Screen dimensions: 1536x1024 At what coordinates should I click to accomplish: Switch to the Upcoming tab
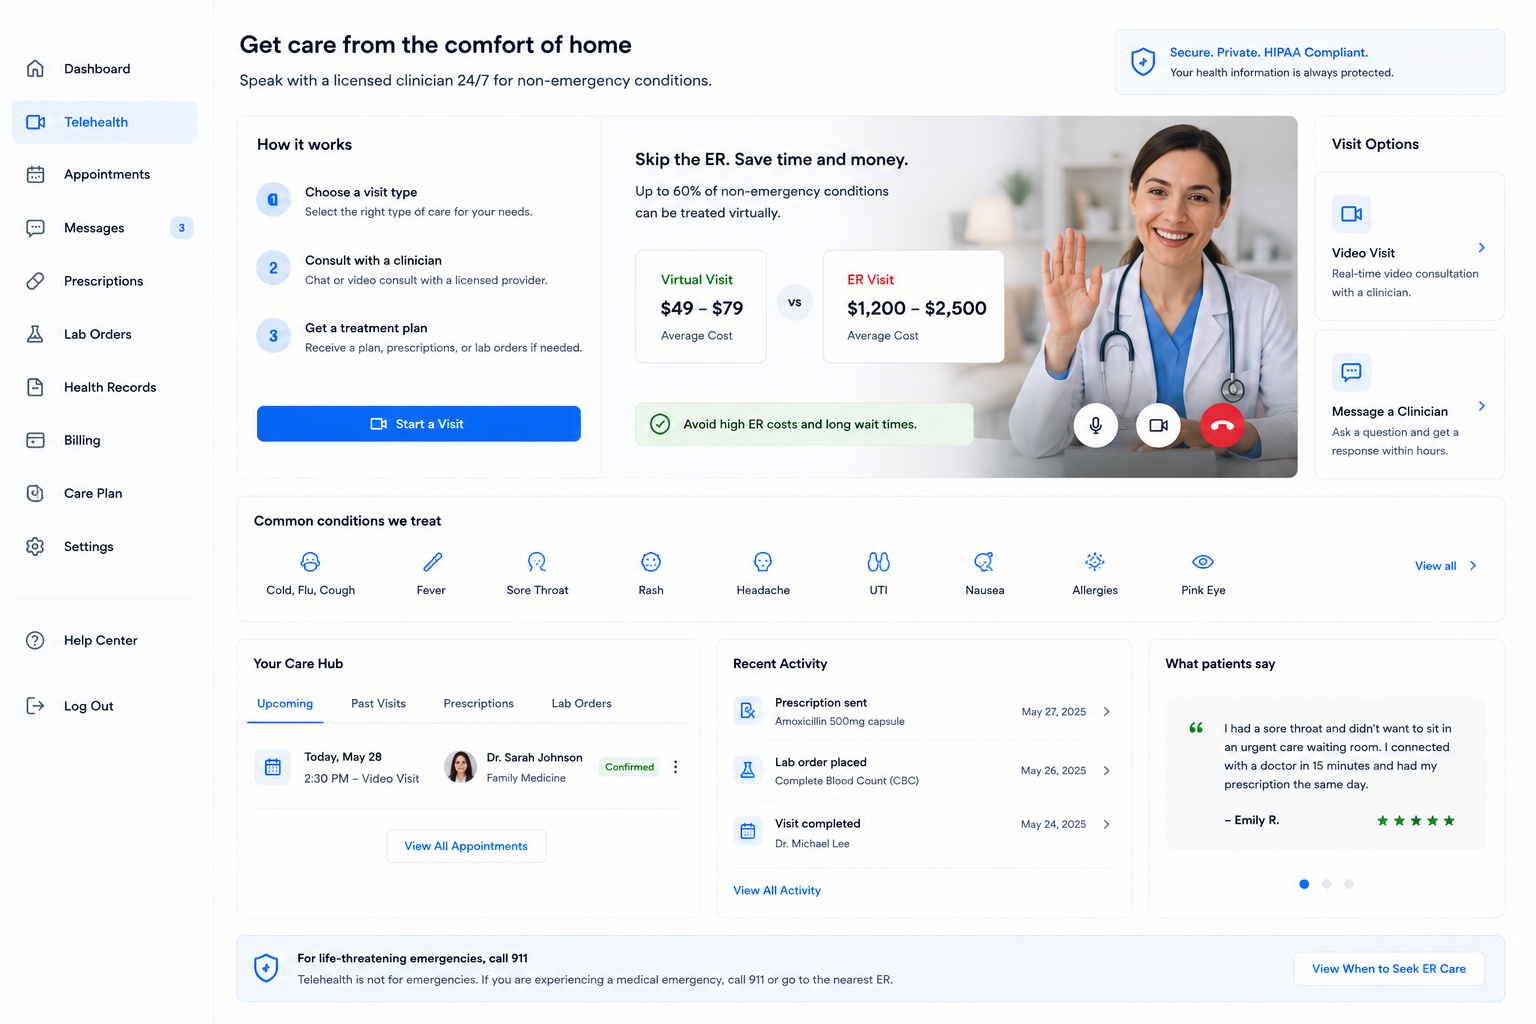(285, 704)
